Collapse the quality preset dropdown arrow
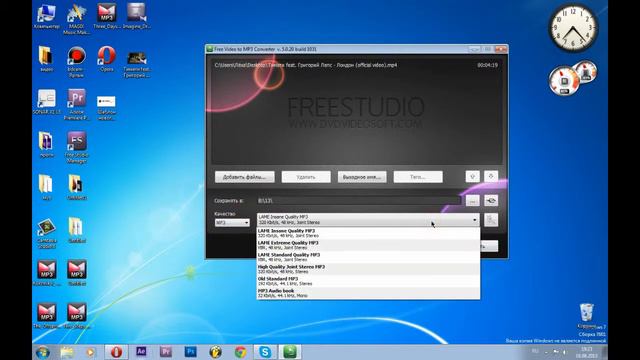This screenshot has height=360, width=640. pos(474,220)
